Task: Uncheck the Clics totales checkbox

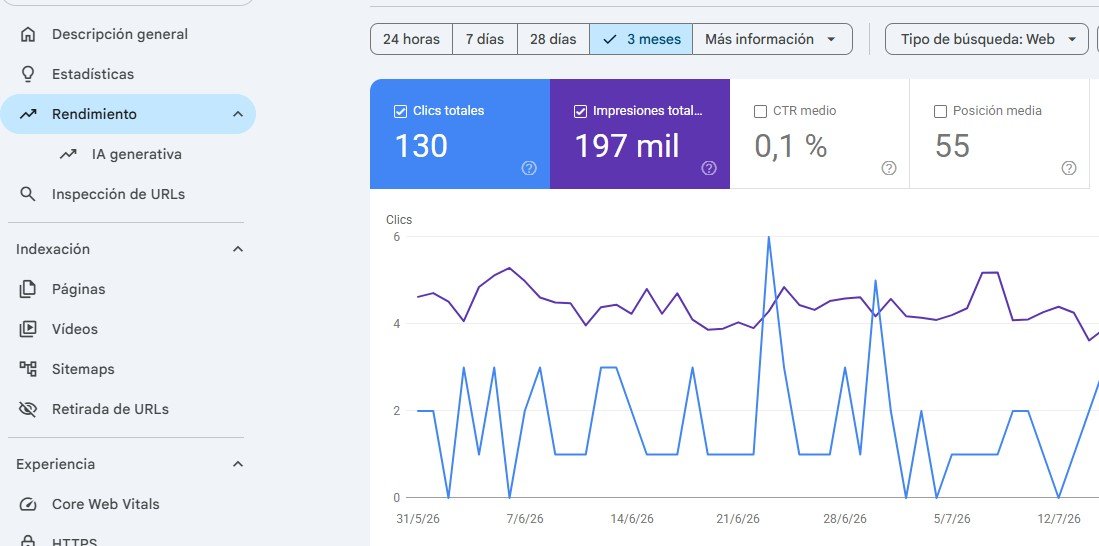Action: click(x=400, y=111)
